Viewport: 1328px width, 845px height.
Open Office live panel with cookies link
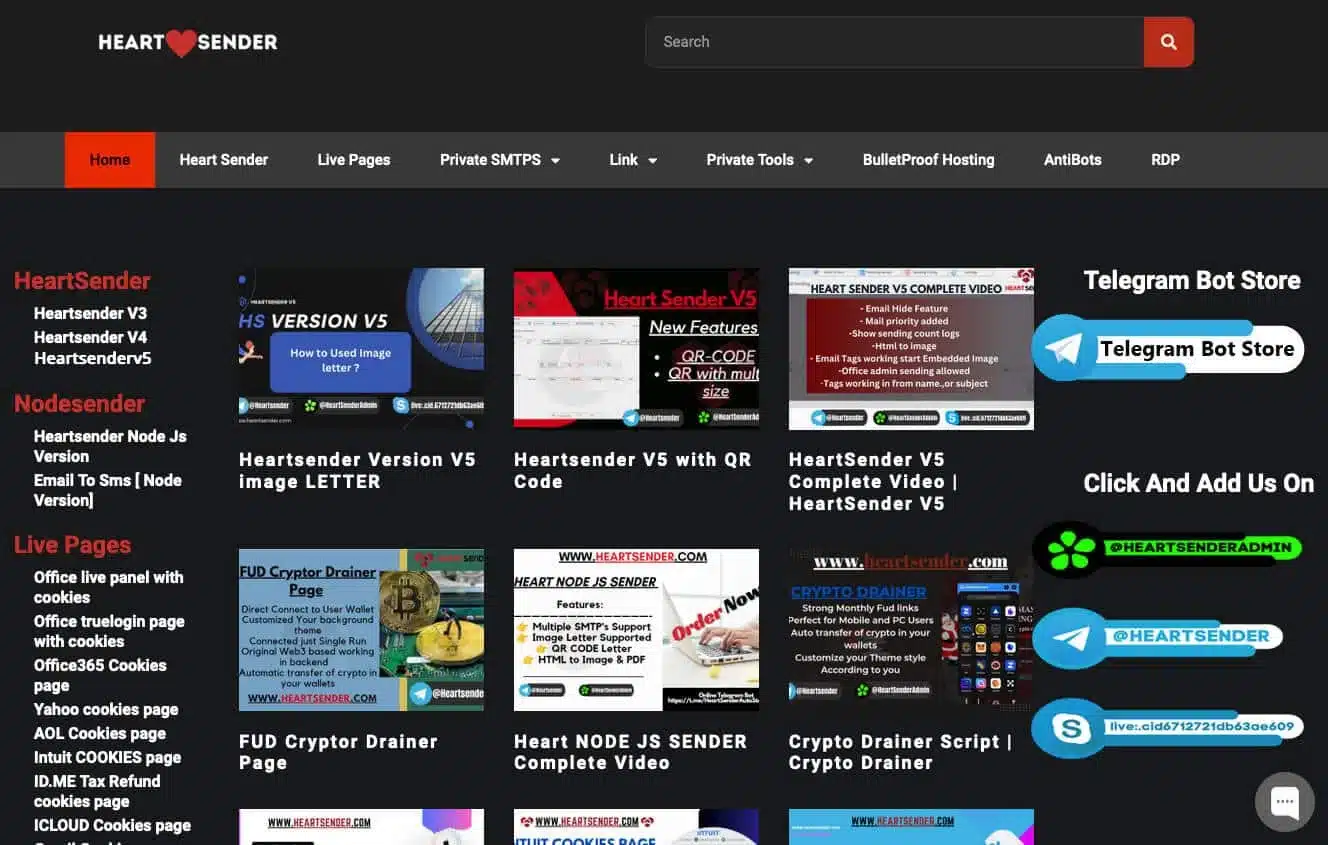tap(108, 587)
